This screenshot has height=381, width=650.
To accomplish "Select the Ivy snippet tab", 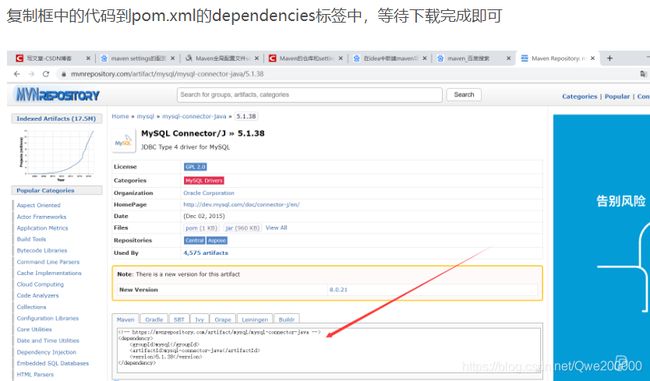I will [199, 319].
